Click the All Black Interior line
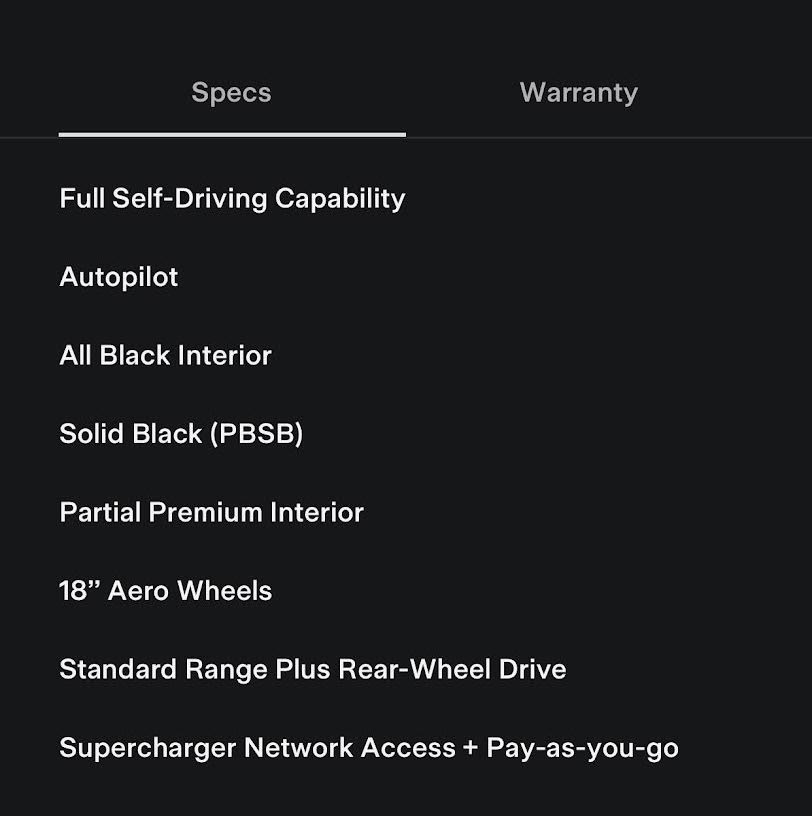The height and width of the screenshot is (816, 812). click(x=165, y=355)
